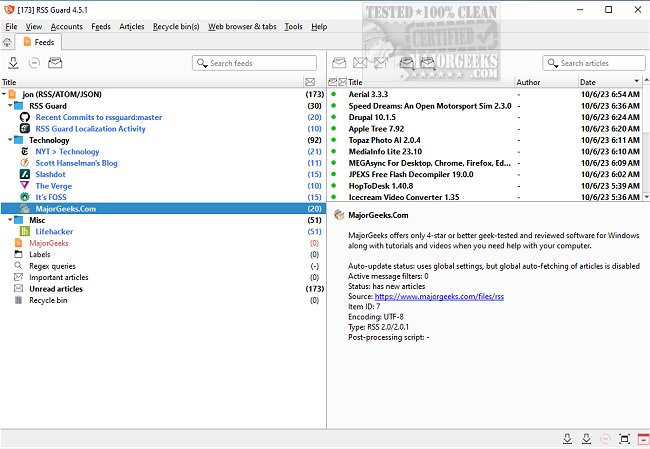Toggle read dot for MEGAsync For Desktop
Viewport: 650px width, 449px height.
click(333, 163)
